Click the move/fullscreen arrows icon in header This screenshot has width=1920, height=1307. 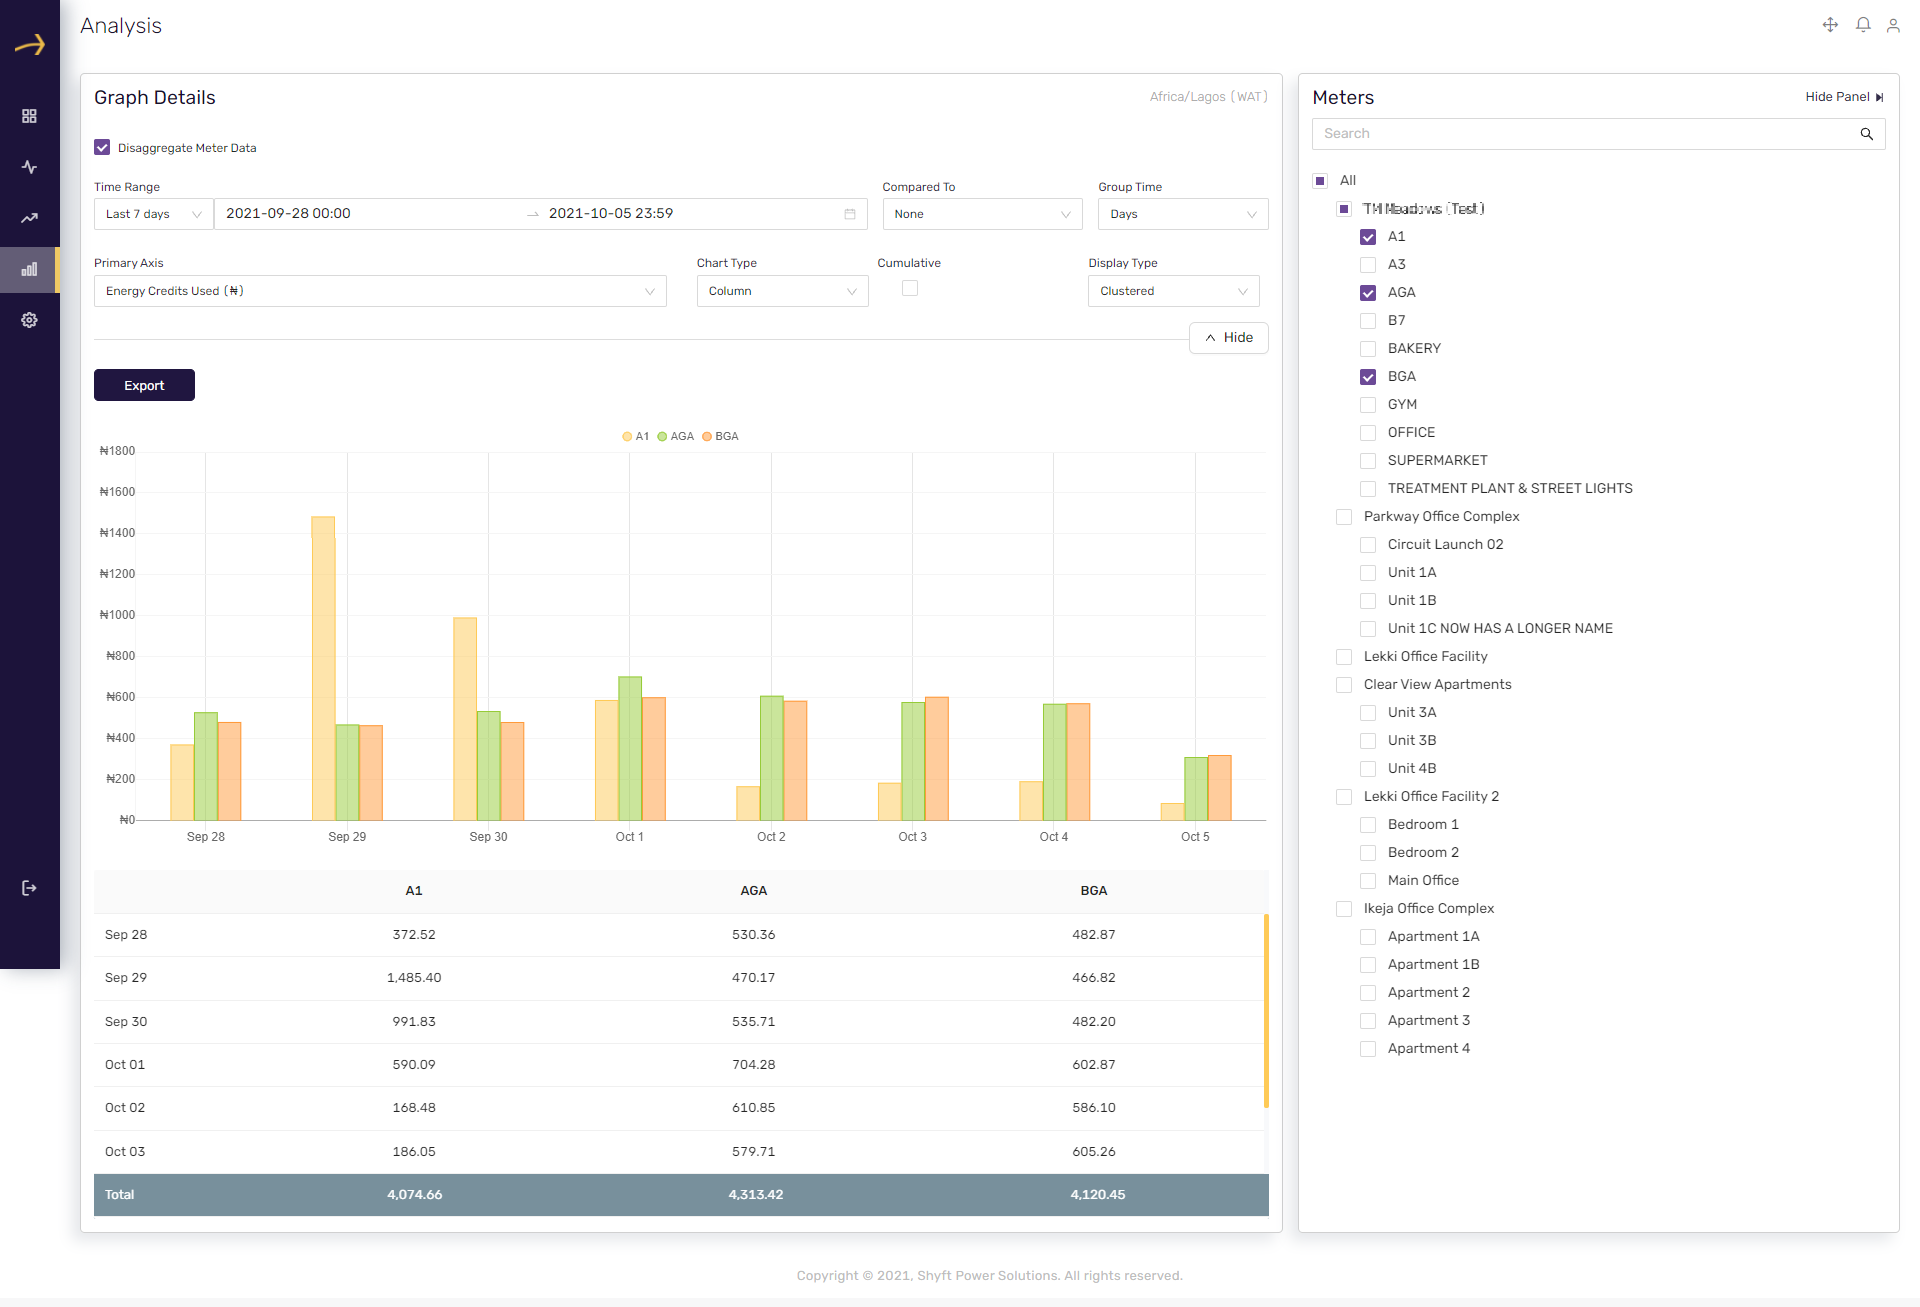[1830, 25]
